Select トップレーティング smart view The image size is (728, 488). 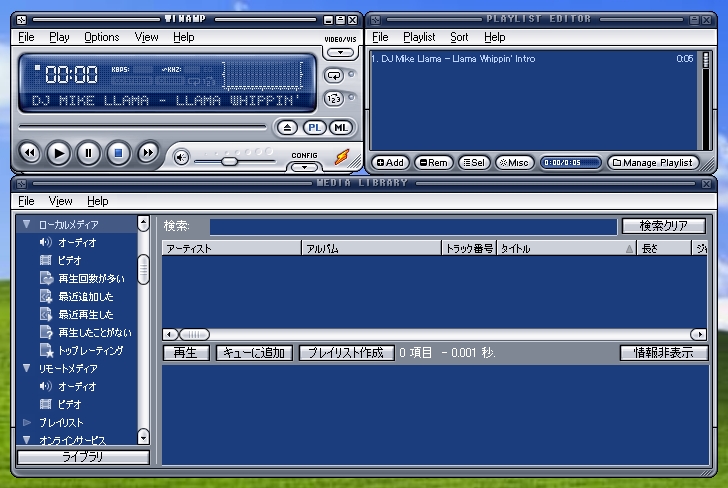click(x=91, y=351)
